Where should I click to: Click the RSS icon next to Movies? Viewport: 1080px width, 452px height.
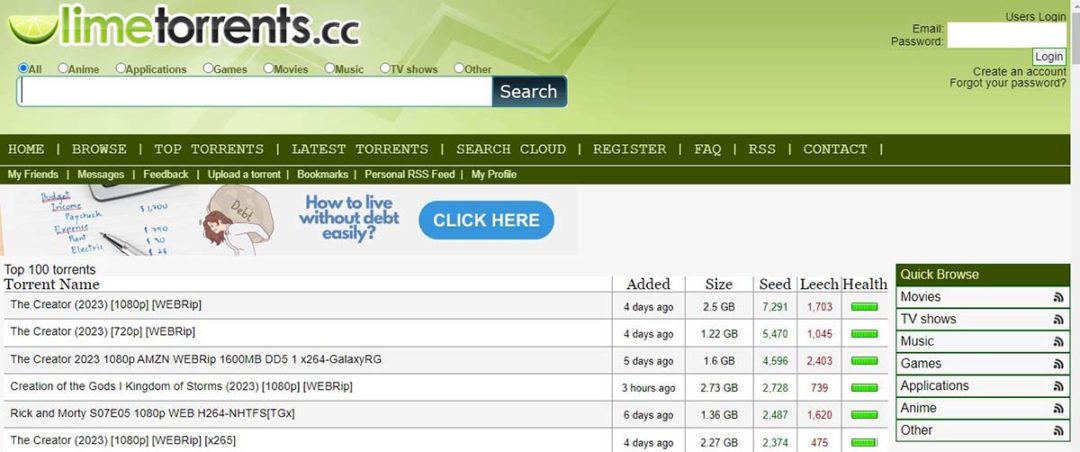tap(1058, 298)
